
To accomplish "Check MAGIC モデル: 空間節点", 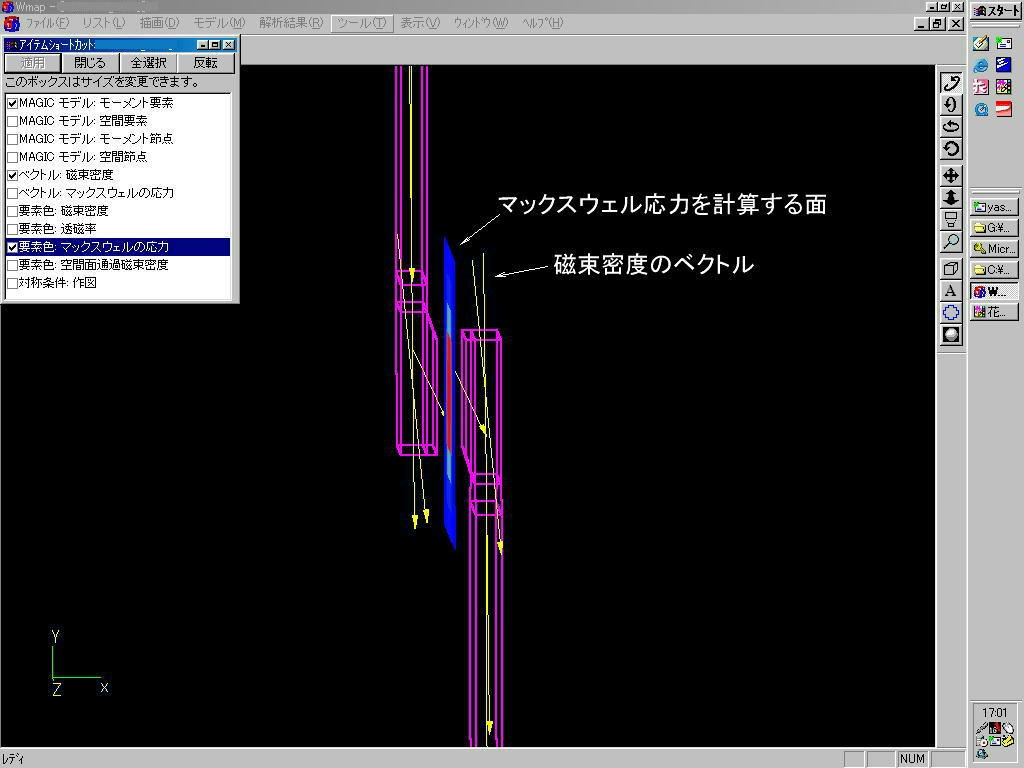I will (12, 157).
